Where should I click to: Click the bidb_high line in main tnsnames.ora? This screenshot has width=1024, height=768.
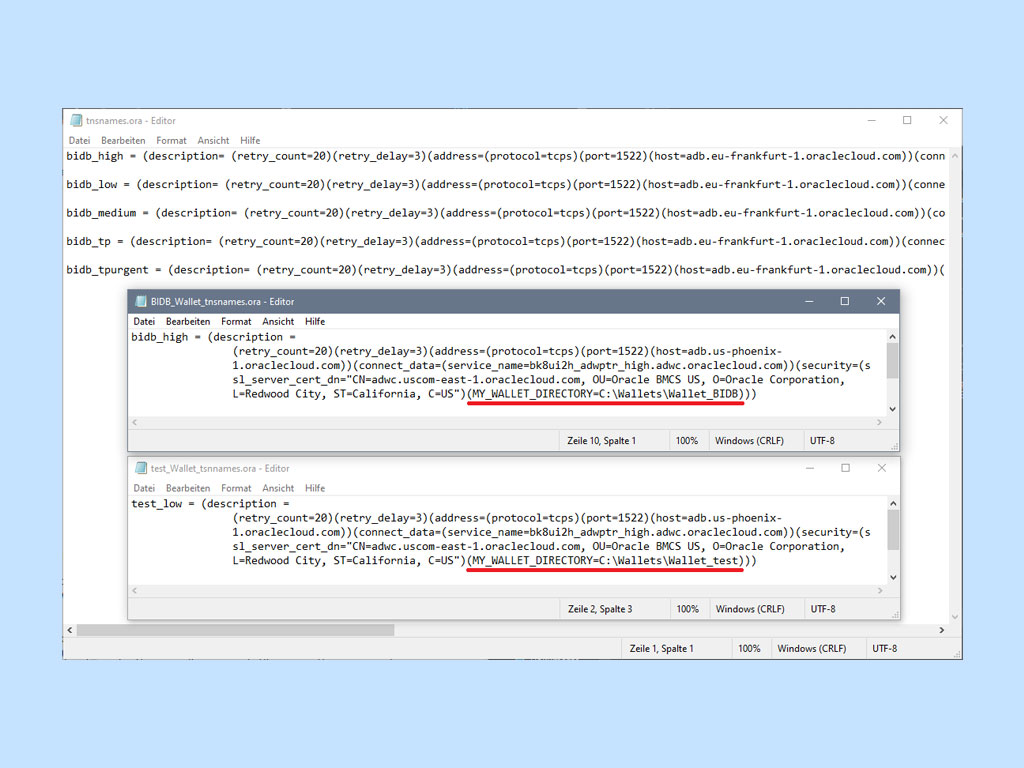click(505, 156)
